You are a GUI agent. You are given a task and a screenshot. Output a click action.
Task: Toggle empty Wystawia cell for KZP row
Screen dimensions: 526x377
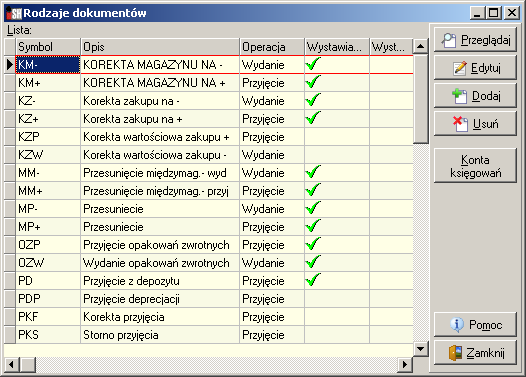[x=337, y=137]
